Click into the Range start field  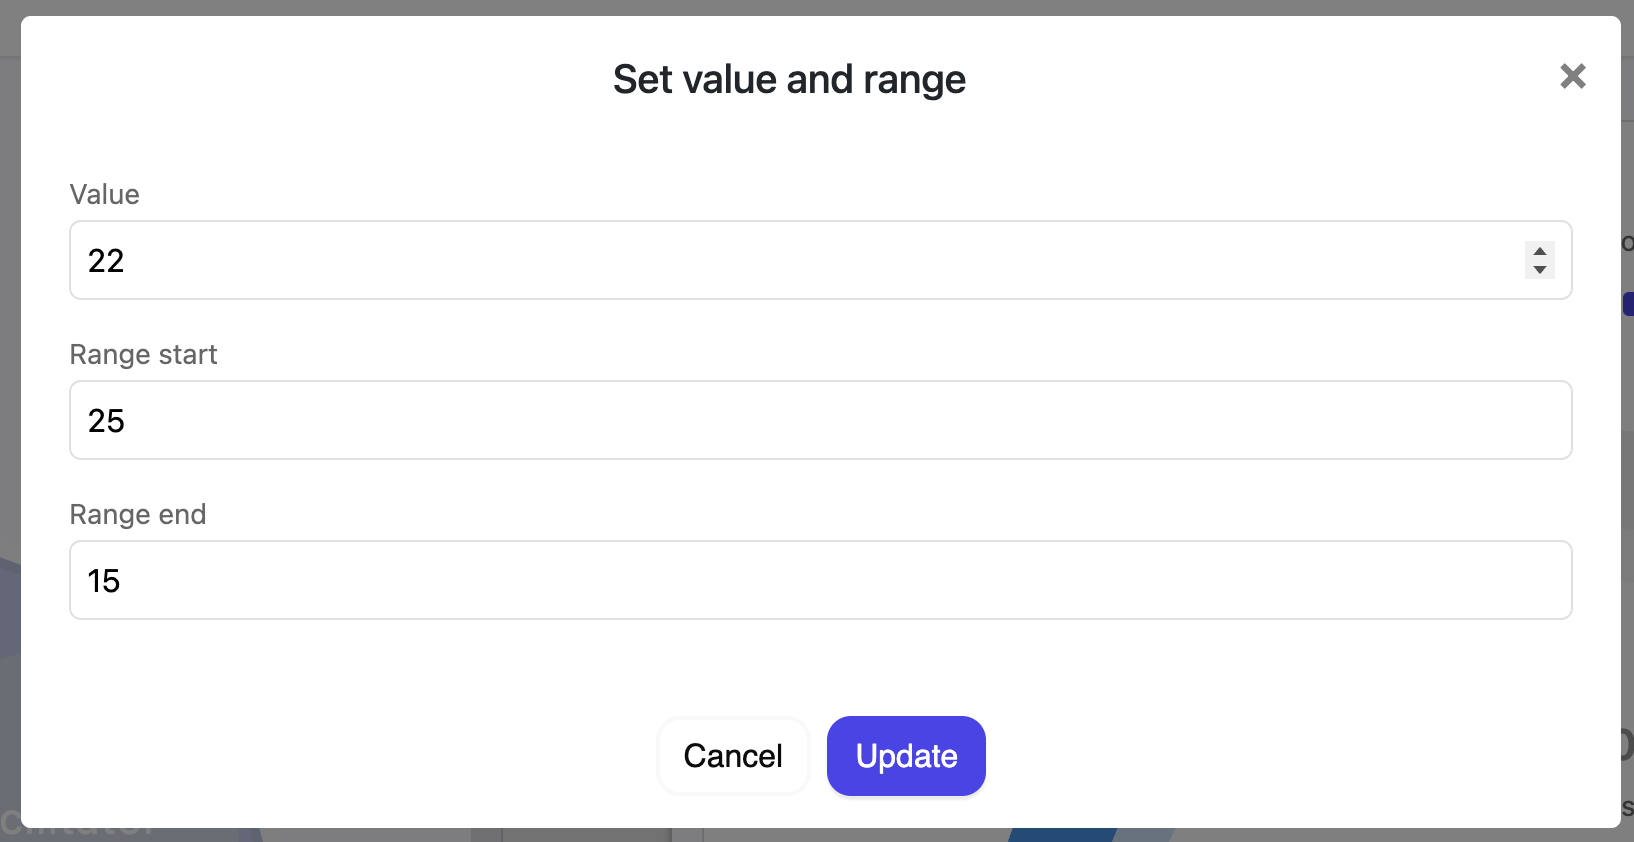pos(820,420)
